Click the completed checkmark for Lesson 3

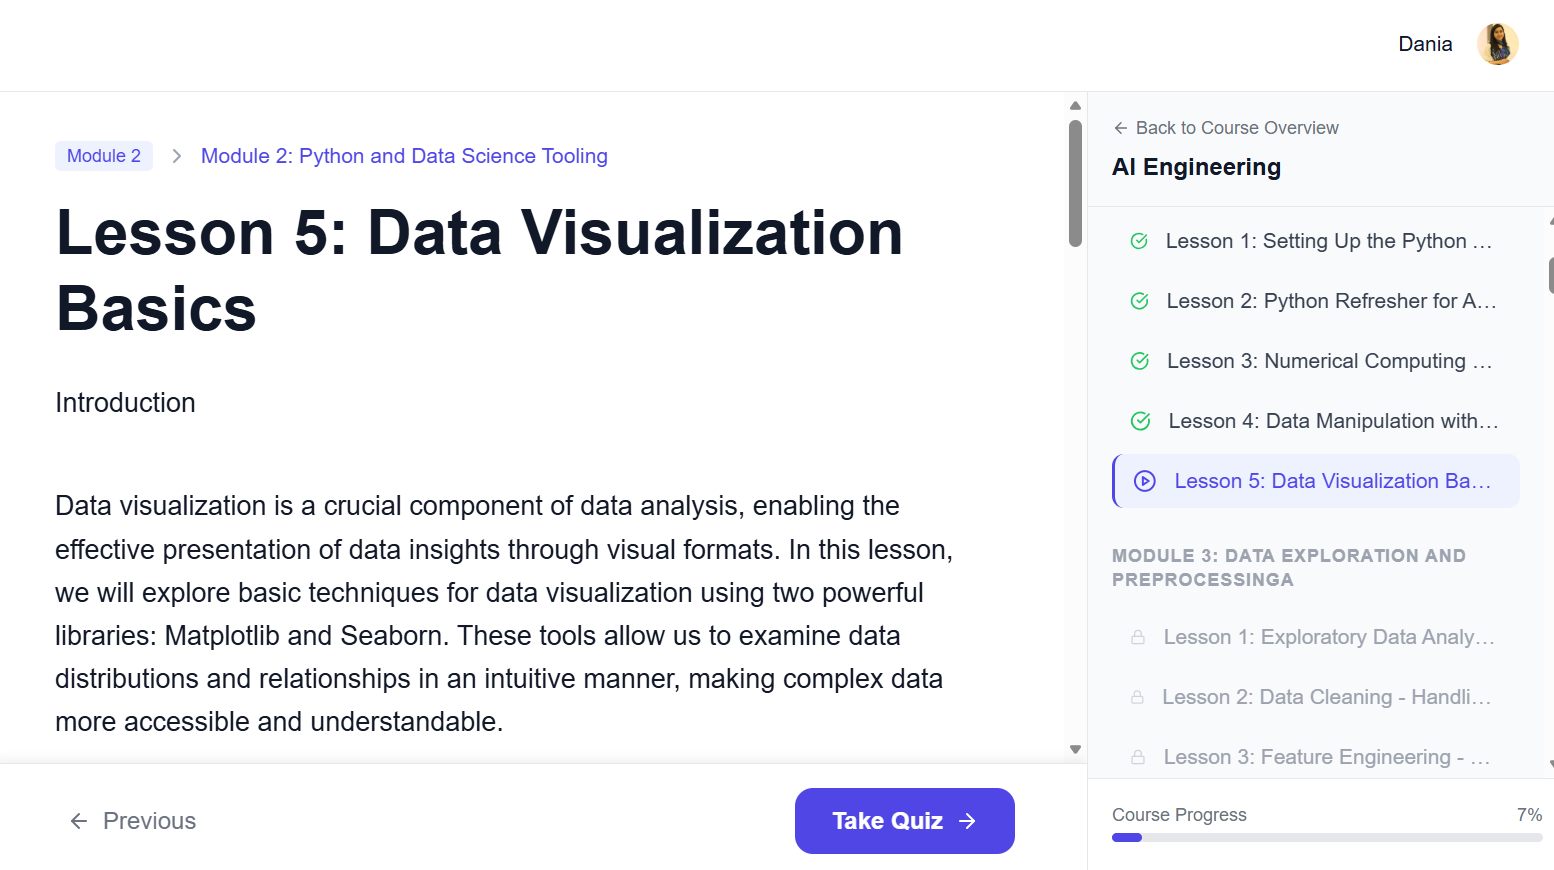pos(1140,361)
